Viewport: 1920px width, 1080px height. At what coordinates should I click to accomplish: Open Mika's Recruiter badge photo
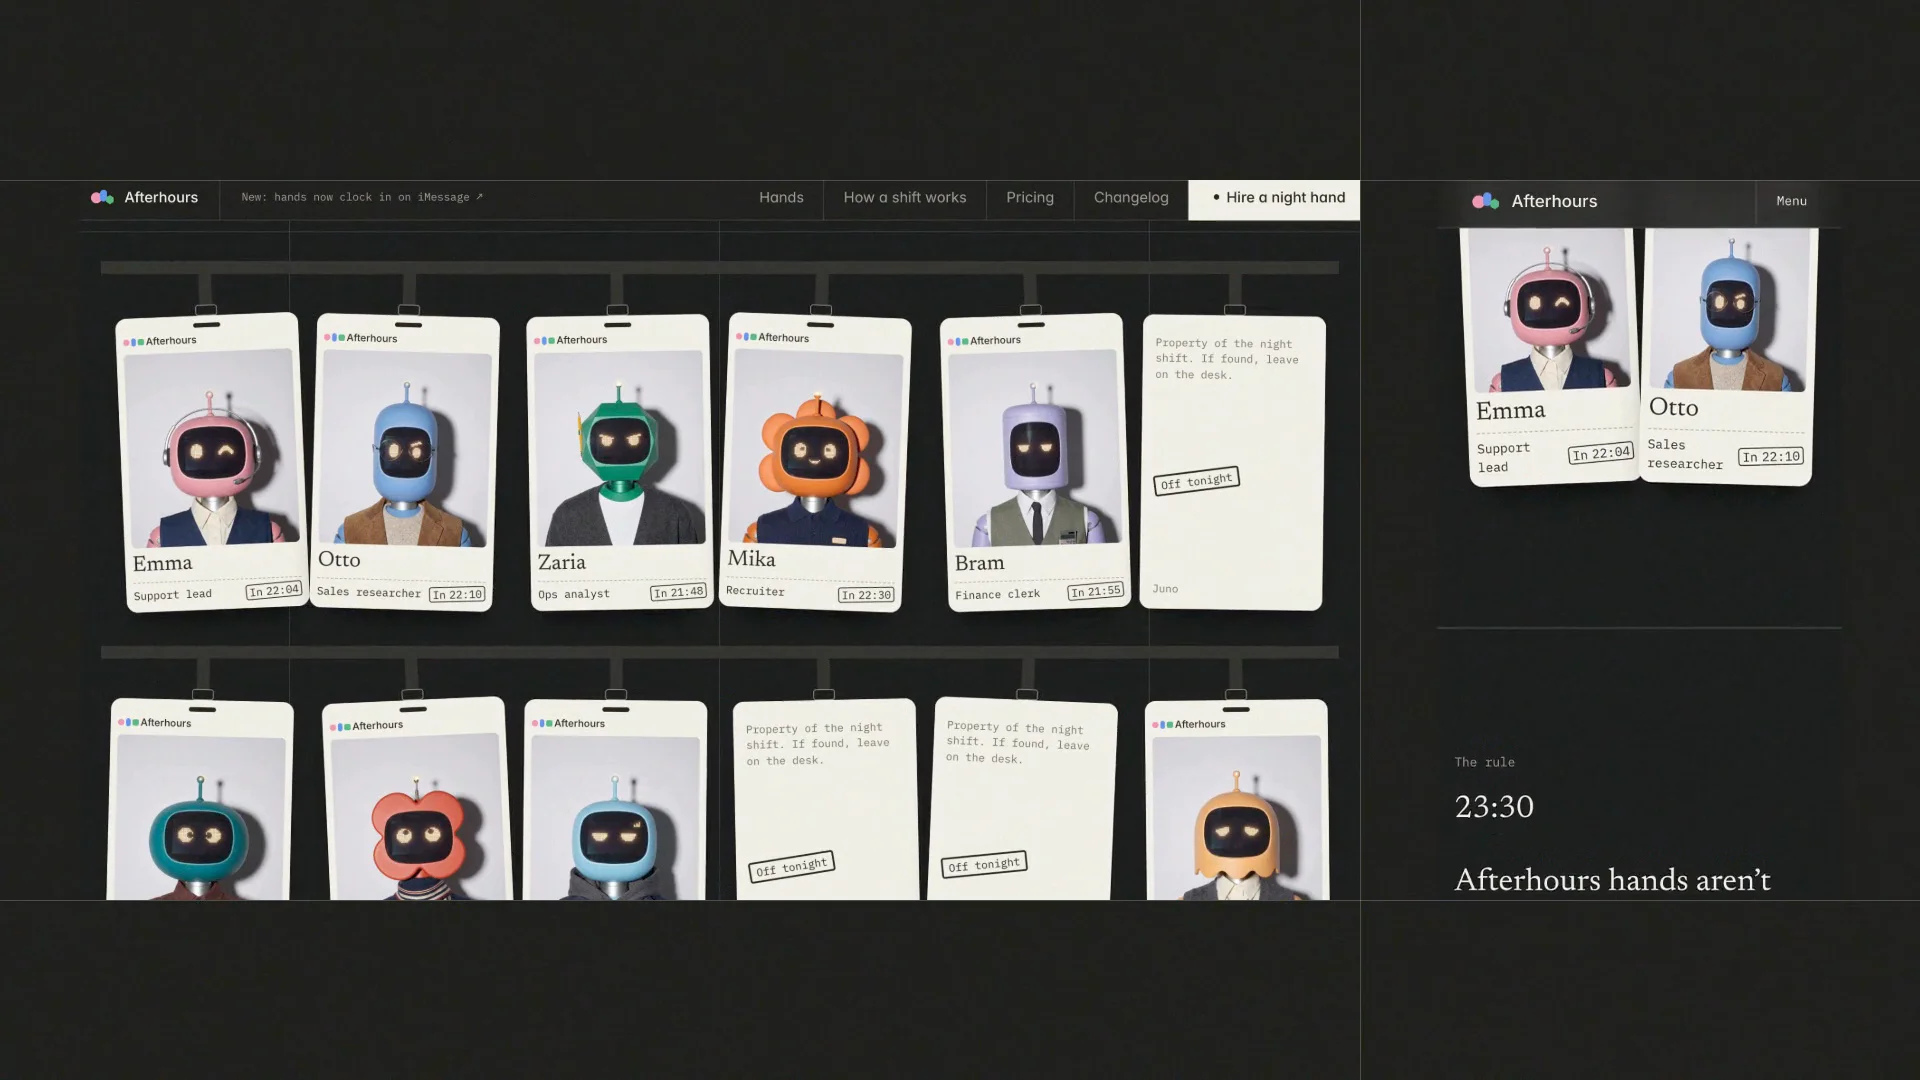(x=817, y=448)
